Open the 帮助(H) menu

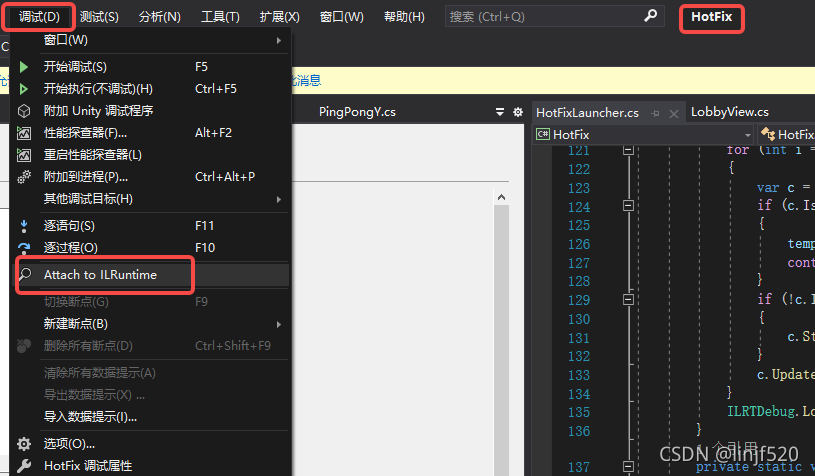(x=404, y=17)
